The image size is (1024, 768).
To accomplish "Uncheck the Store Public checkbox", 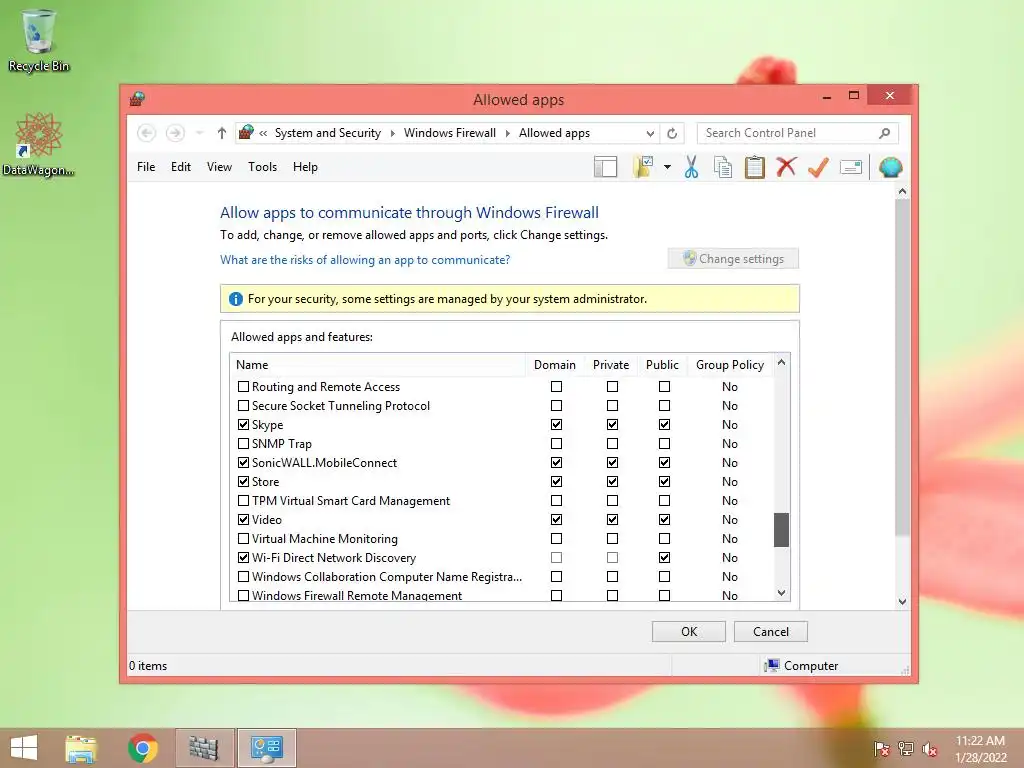I will pyautogui.click(x=664, y=481).
